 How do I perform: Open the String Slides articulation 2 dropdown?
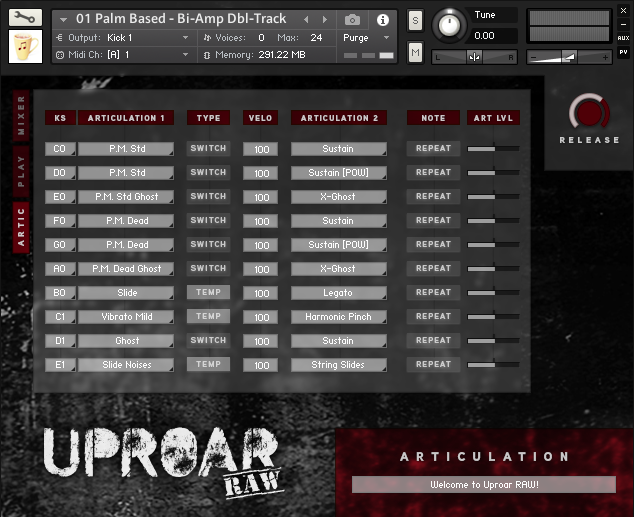[x=339, y=365]
